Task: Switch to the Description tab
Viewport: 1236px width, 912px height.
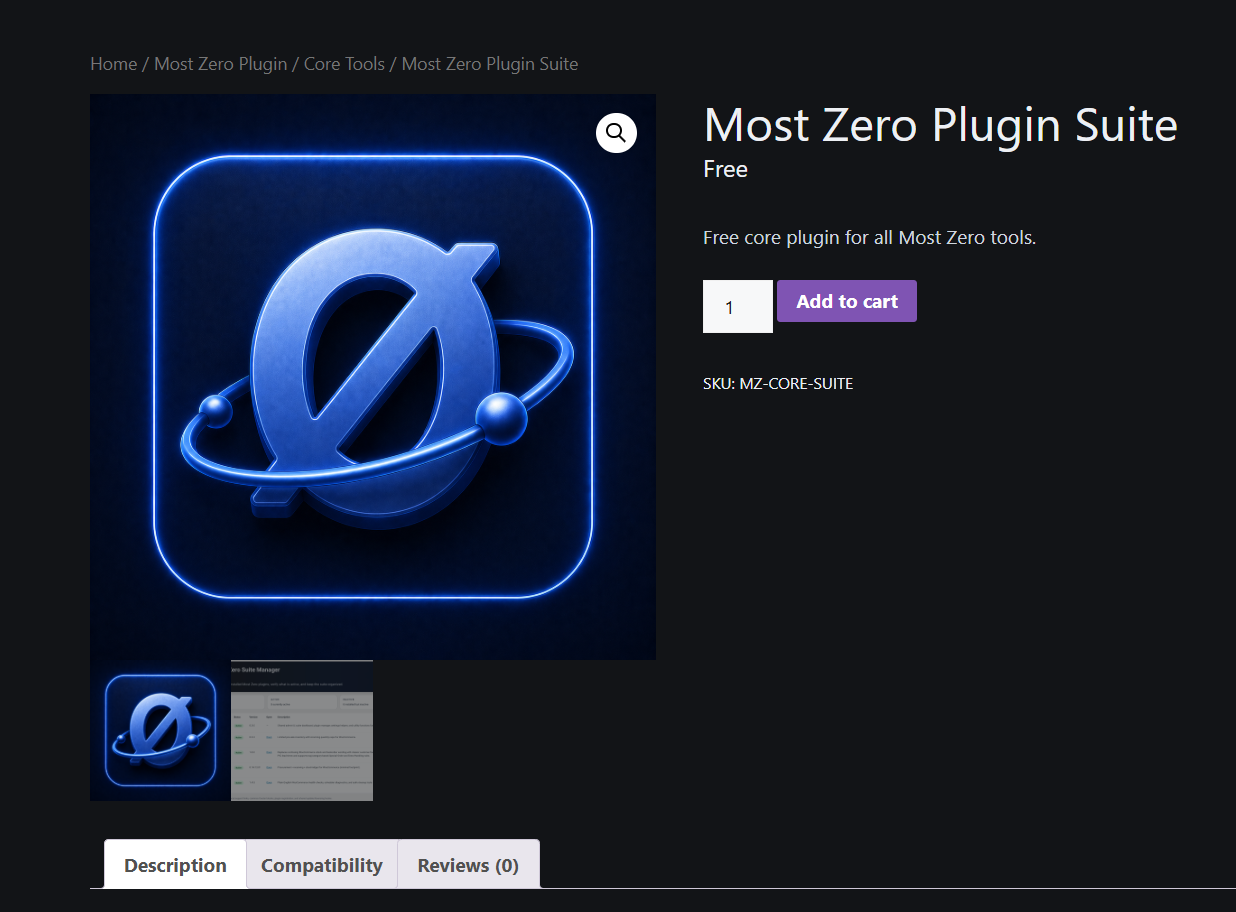Action: [175, 864]
